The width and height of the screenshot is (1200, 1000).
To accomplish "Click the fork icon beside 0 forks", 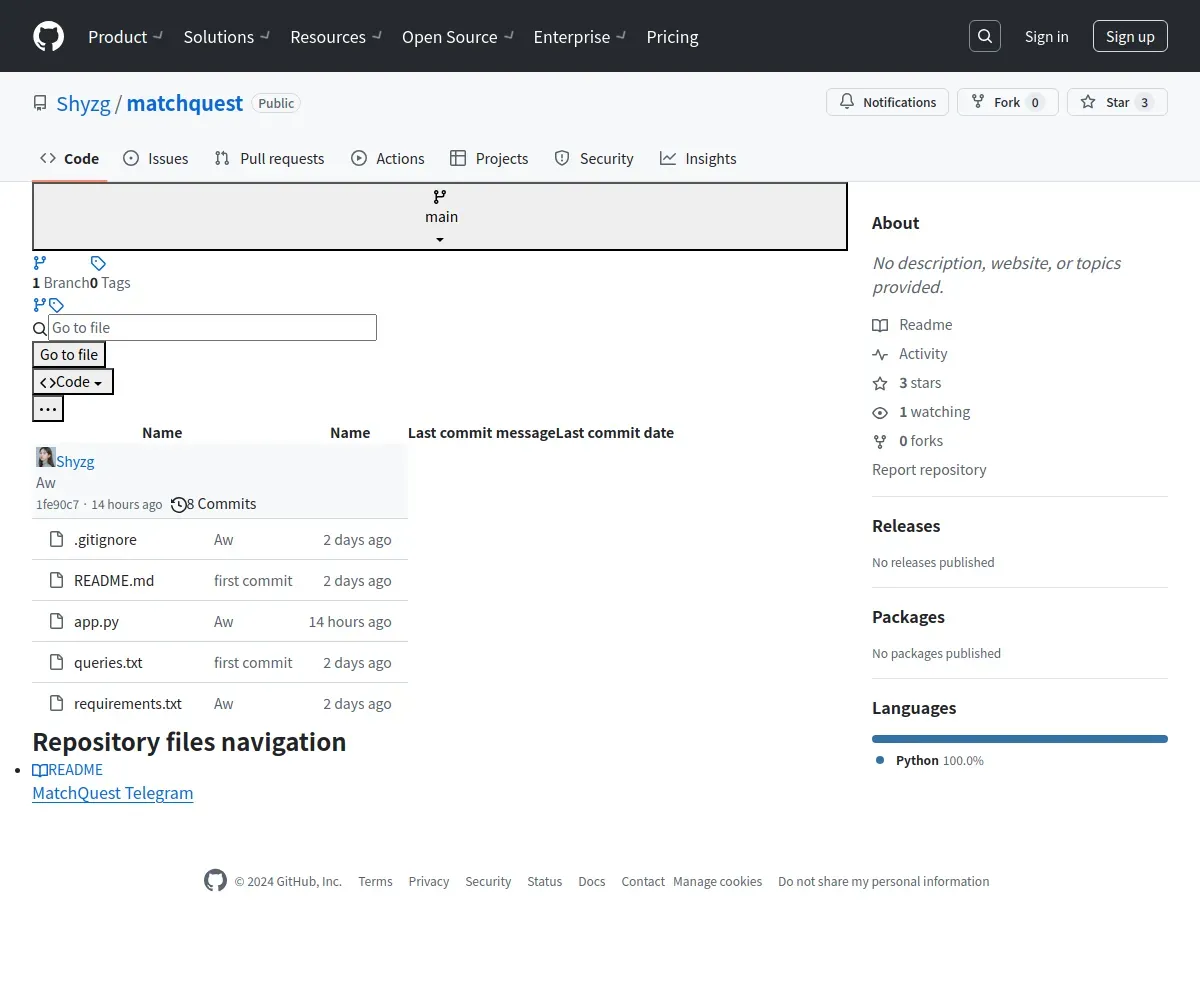I will coord(880,441).
